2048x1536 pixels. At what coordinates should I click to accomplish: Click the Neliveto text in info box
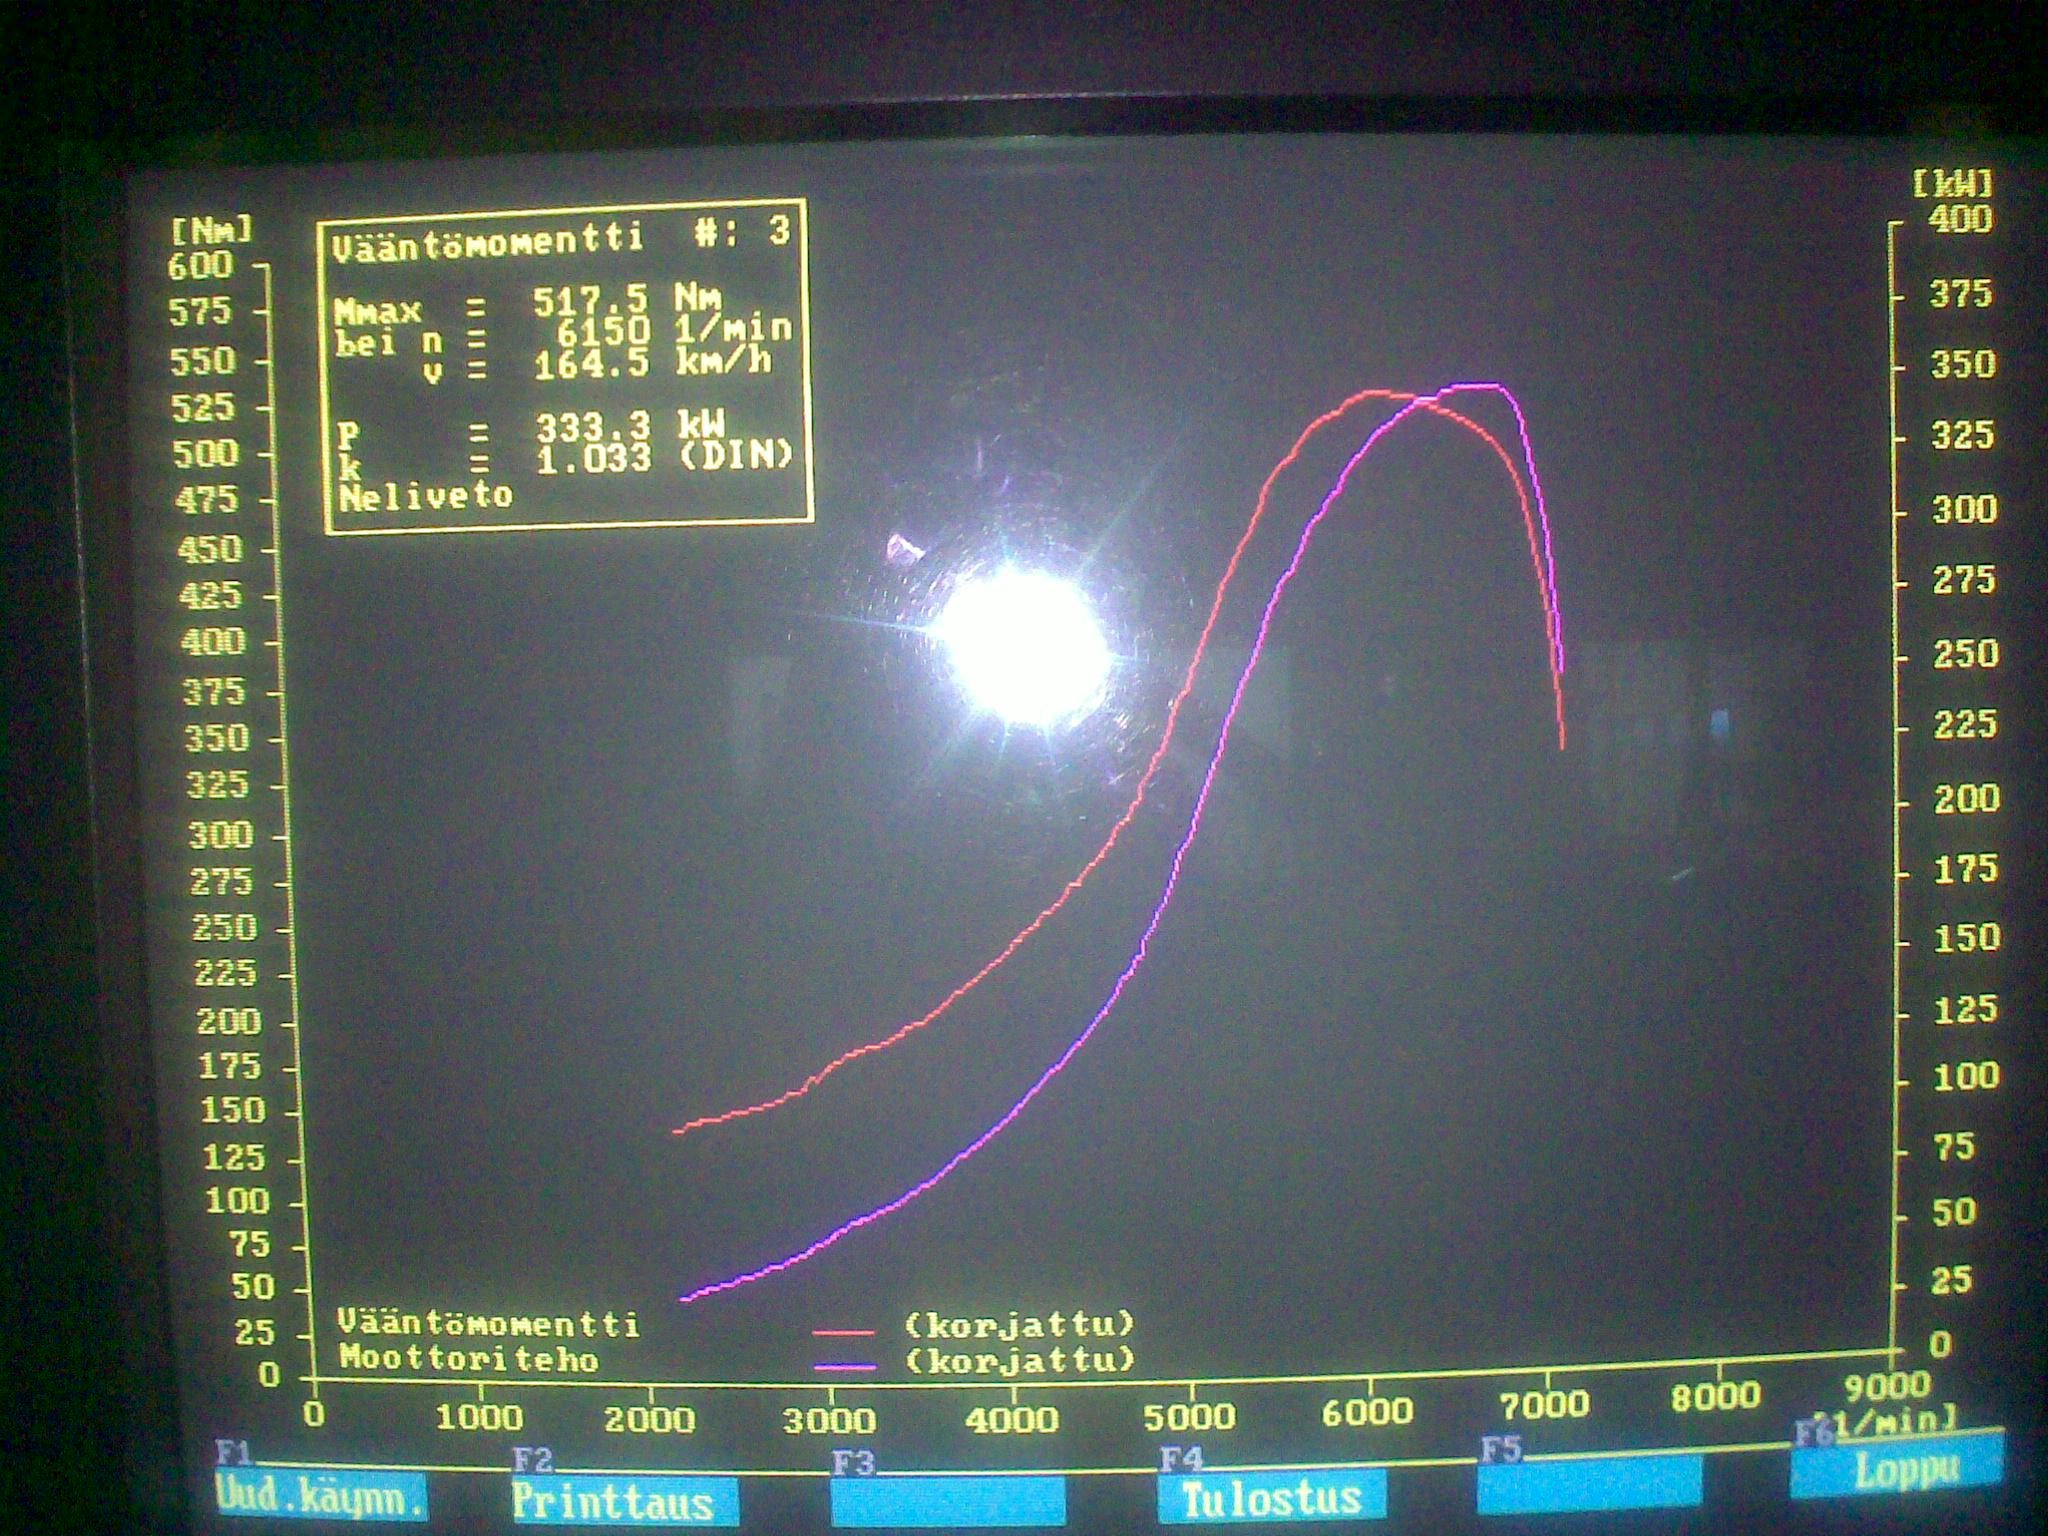pyautogui.click(x=426, y=496)
